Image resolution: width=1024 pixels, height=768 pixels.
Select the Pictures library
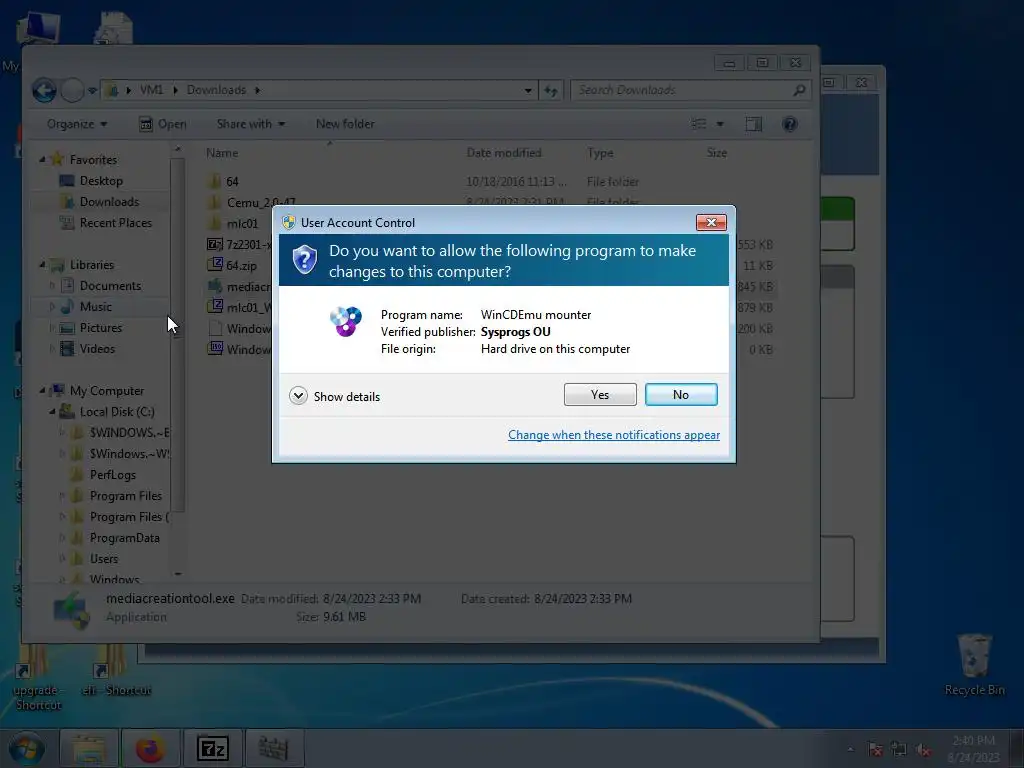101,328
